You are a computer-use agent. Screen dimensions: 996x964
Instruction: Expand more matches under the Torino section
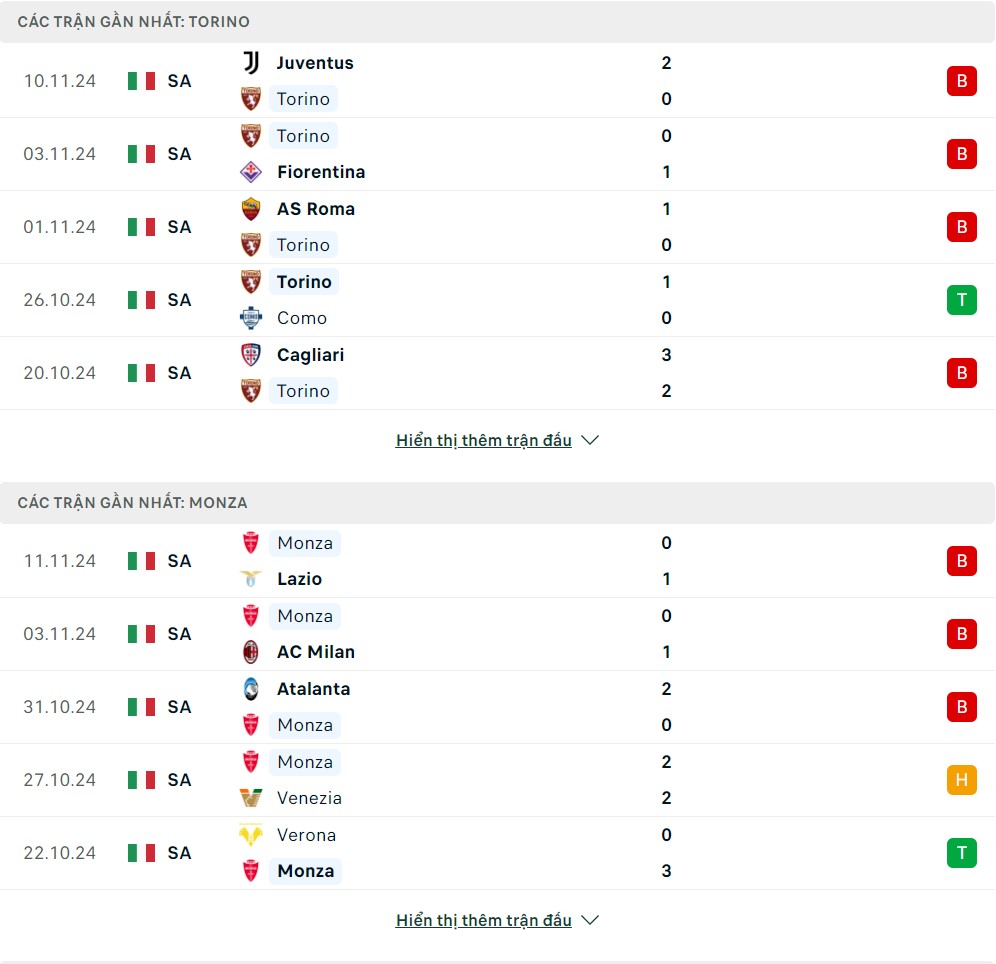tap(496, 441)
